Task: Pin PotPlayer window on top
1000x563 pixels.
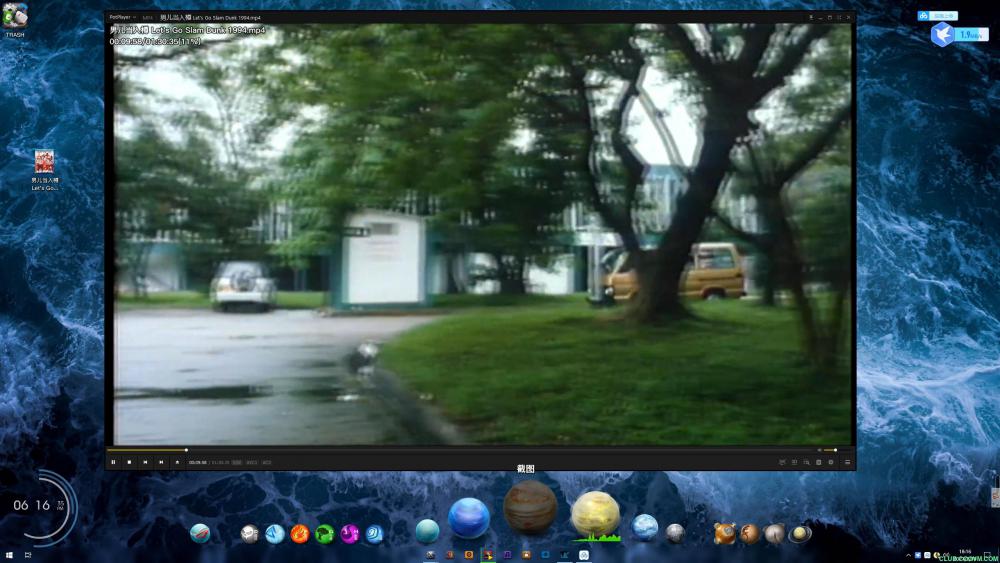Action: [811, 17]
